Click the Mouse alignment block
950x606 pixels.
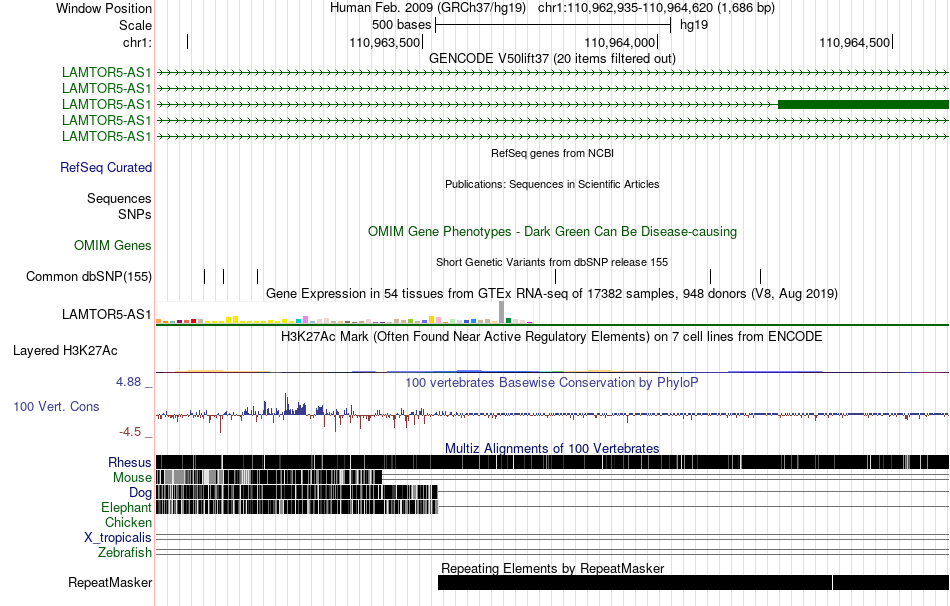click(269, 478)
